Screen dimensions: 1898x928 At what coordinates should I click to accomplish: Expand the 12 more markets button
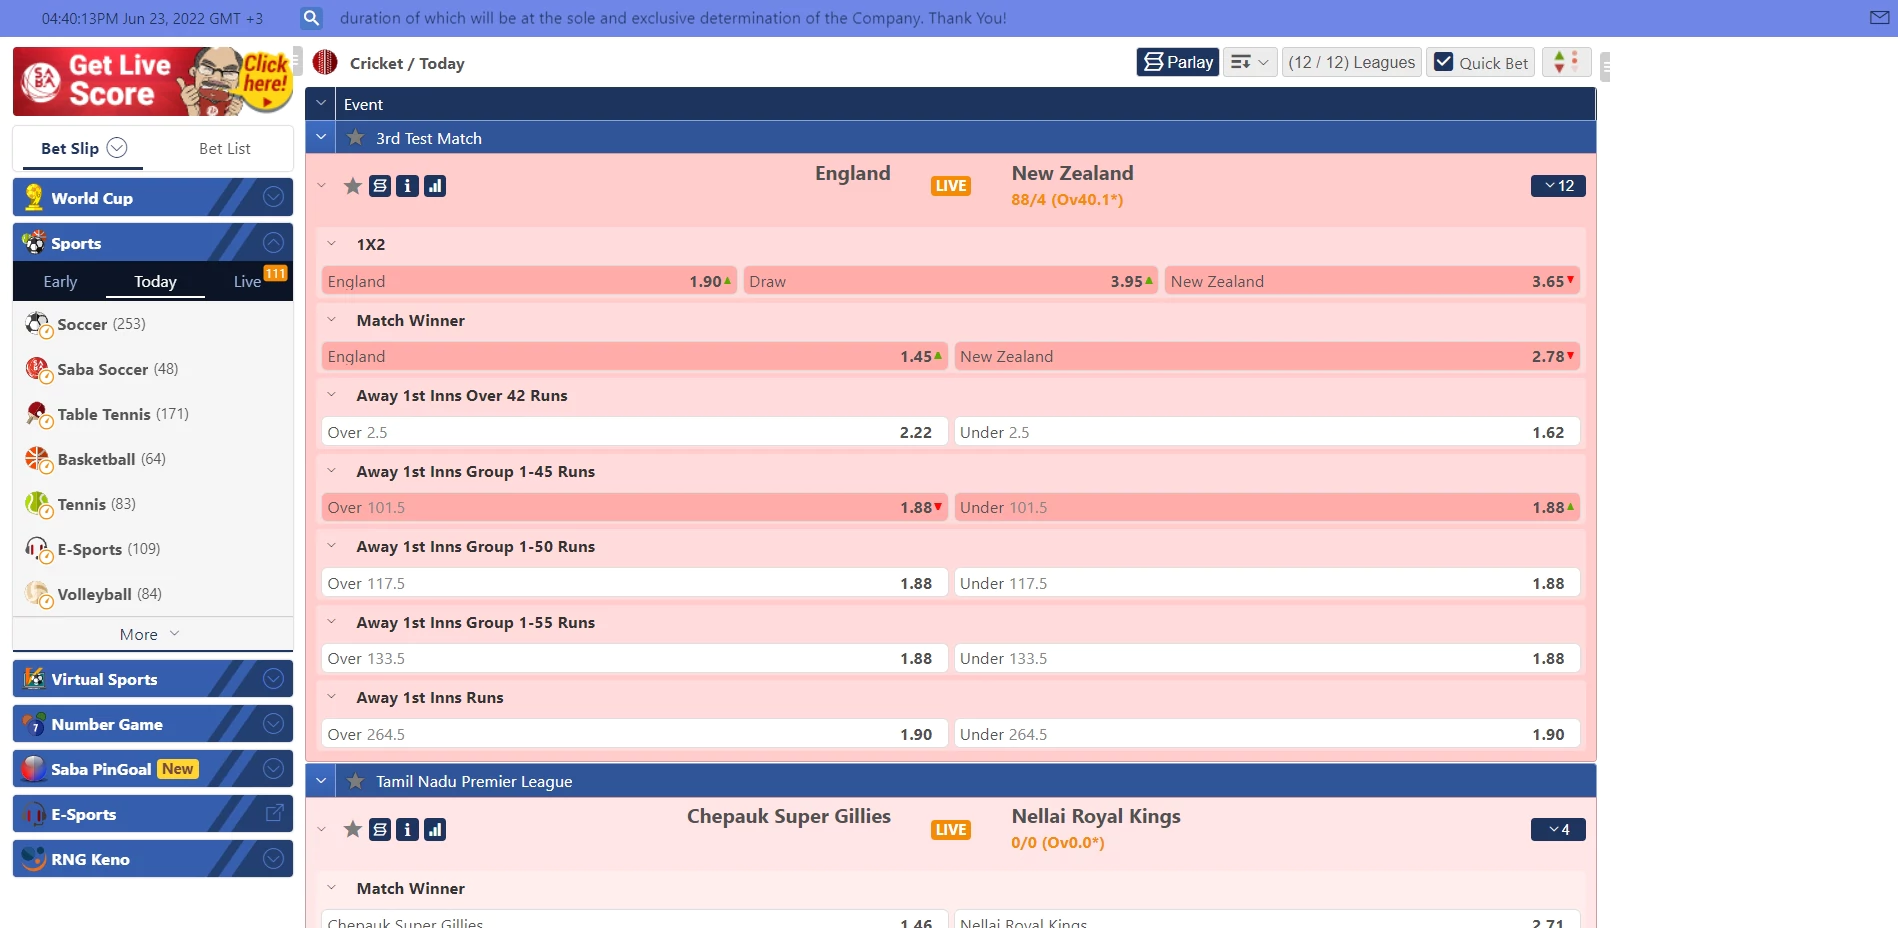pos(1558,186)
